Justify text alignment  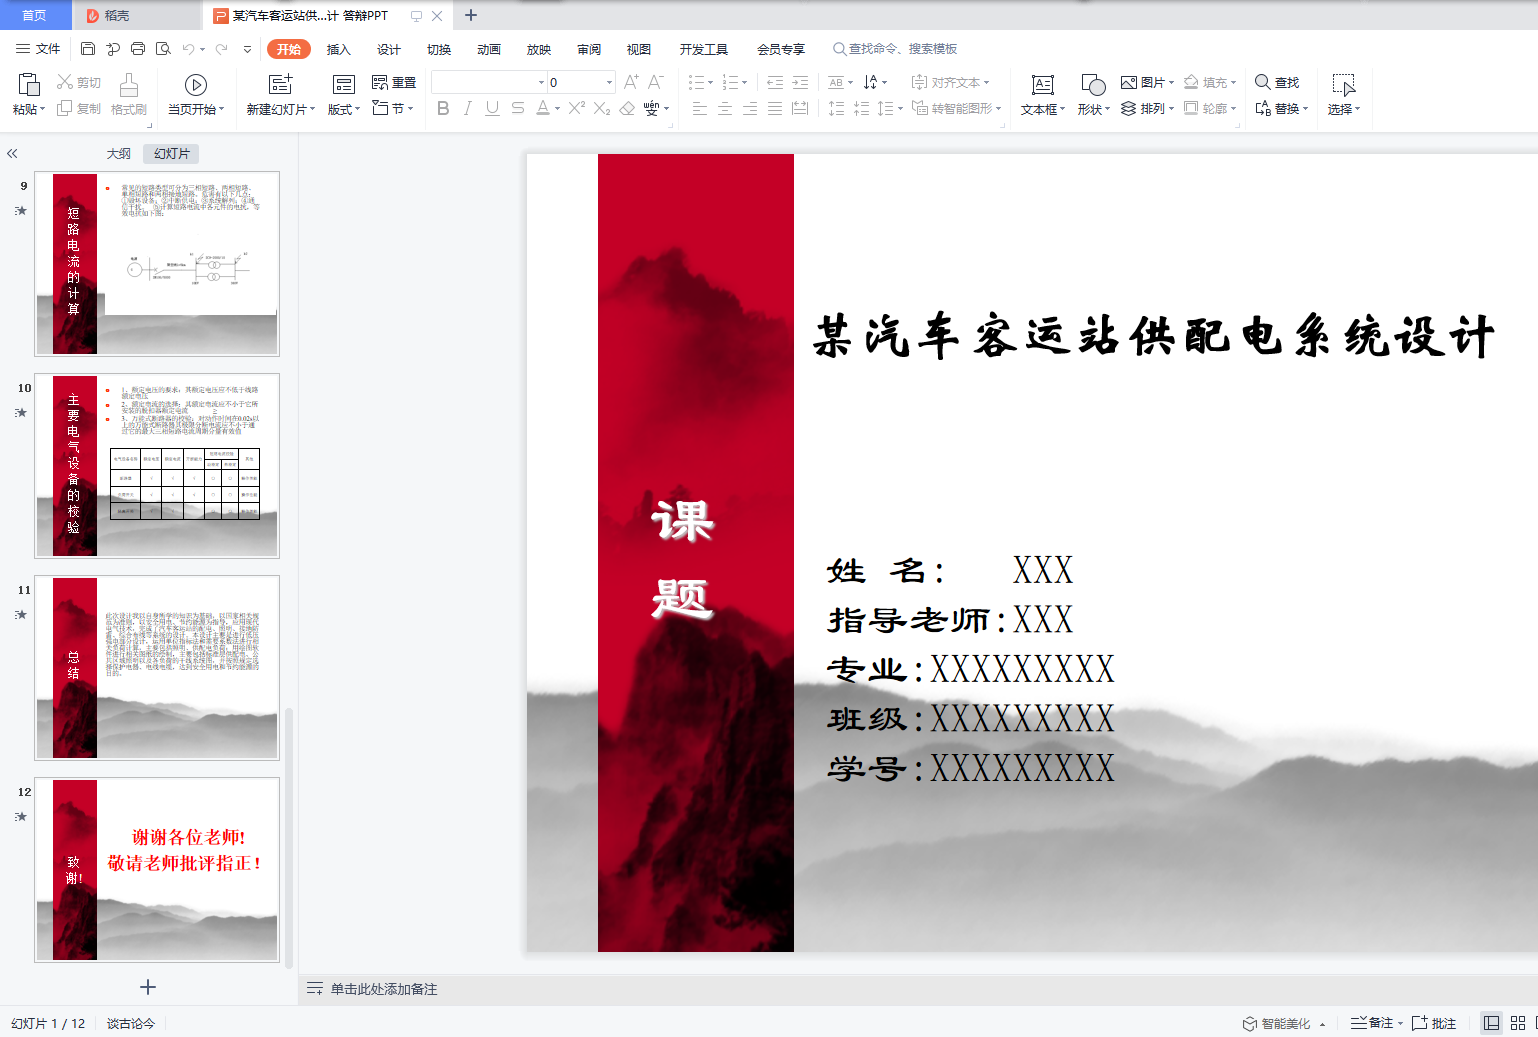click(x=775, y=108)
